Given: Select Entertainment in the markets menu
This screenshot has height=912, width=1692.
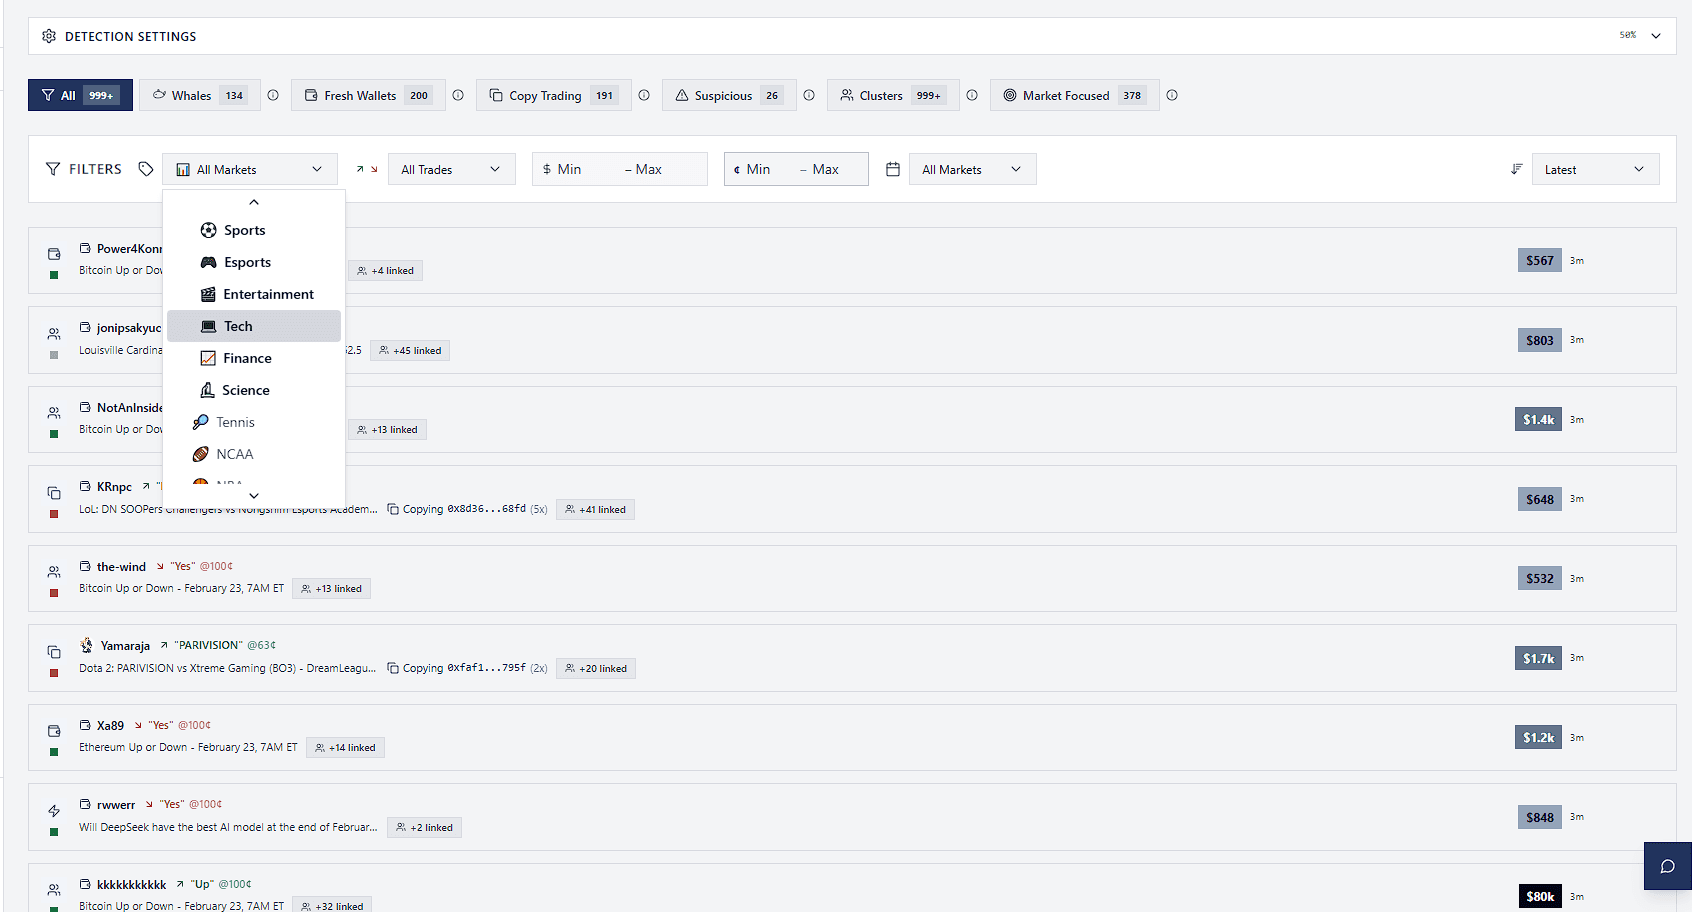Looking at the screenshot, I should [x=268, y=293].
